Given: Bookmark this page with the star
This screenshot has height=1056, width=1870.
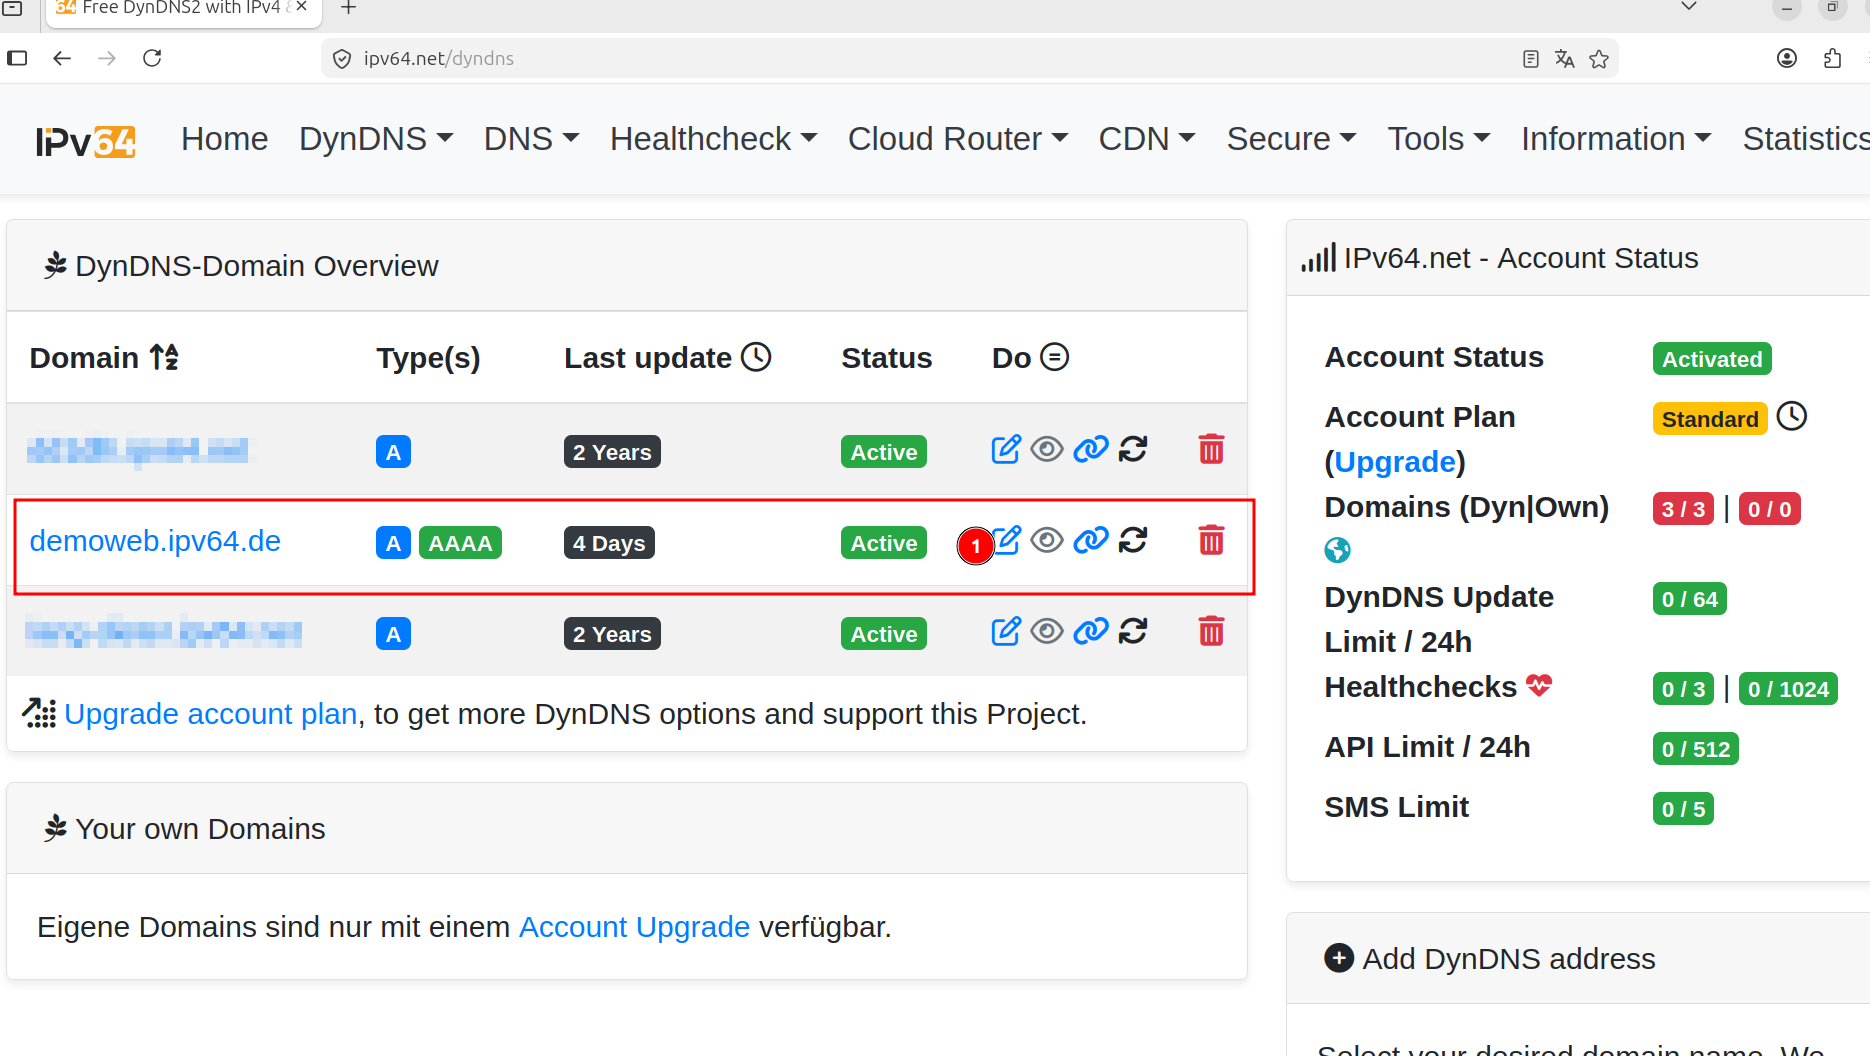Looking at the screenshot, I should click(x=1599, y=59).
